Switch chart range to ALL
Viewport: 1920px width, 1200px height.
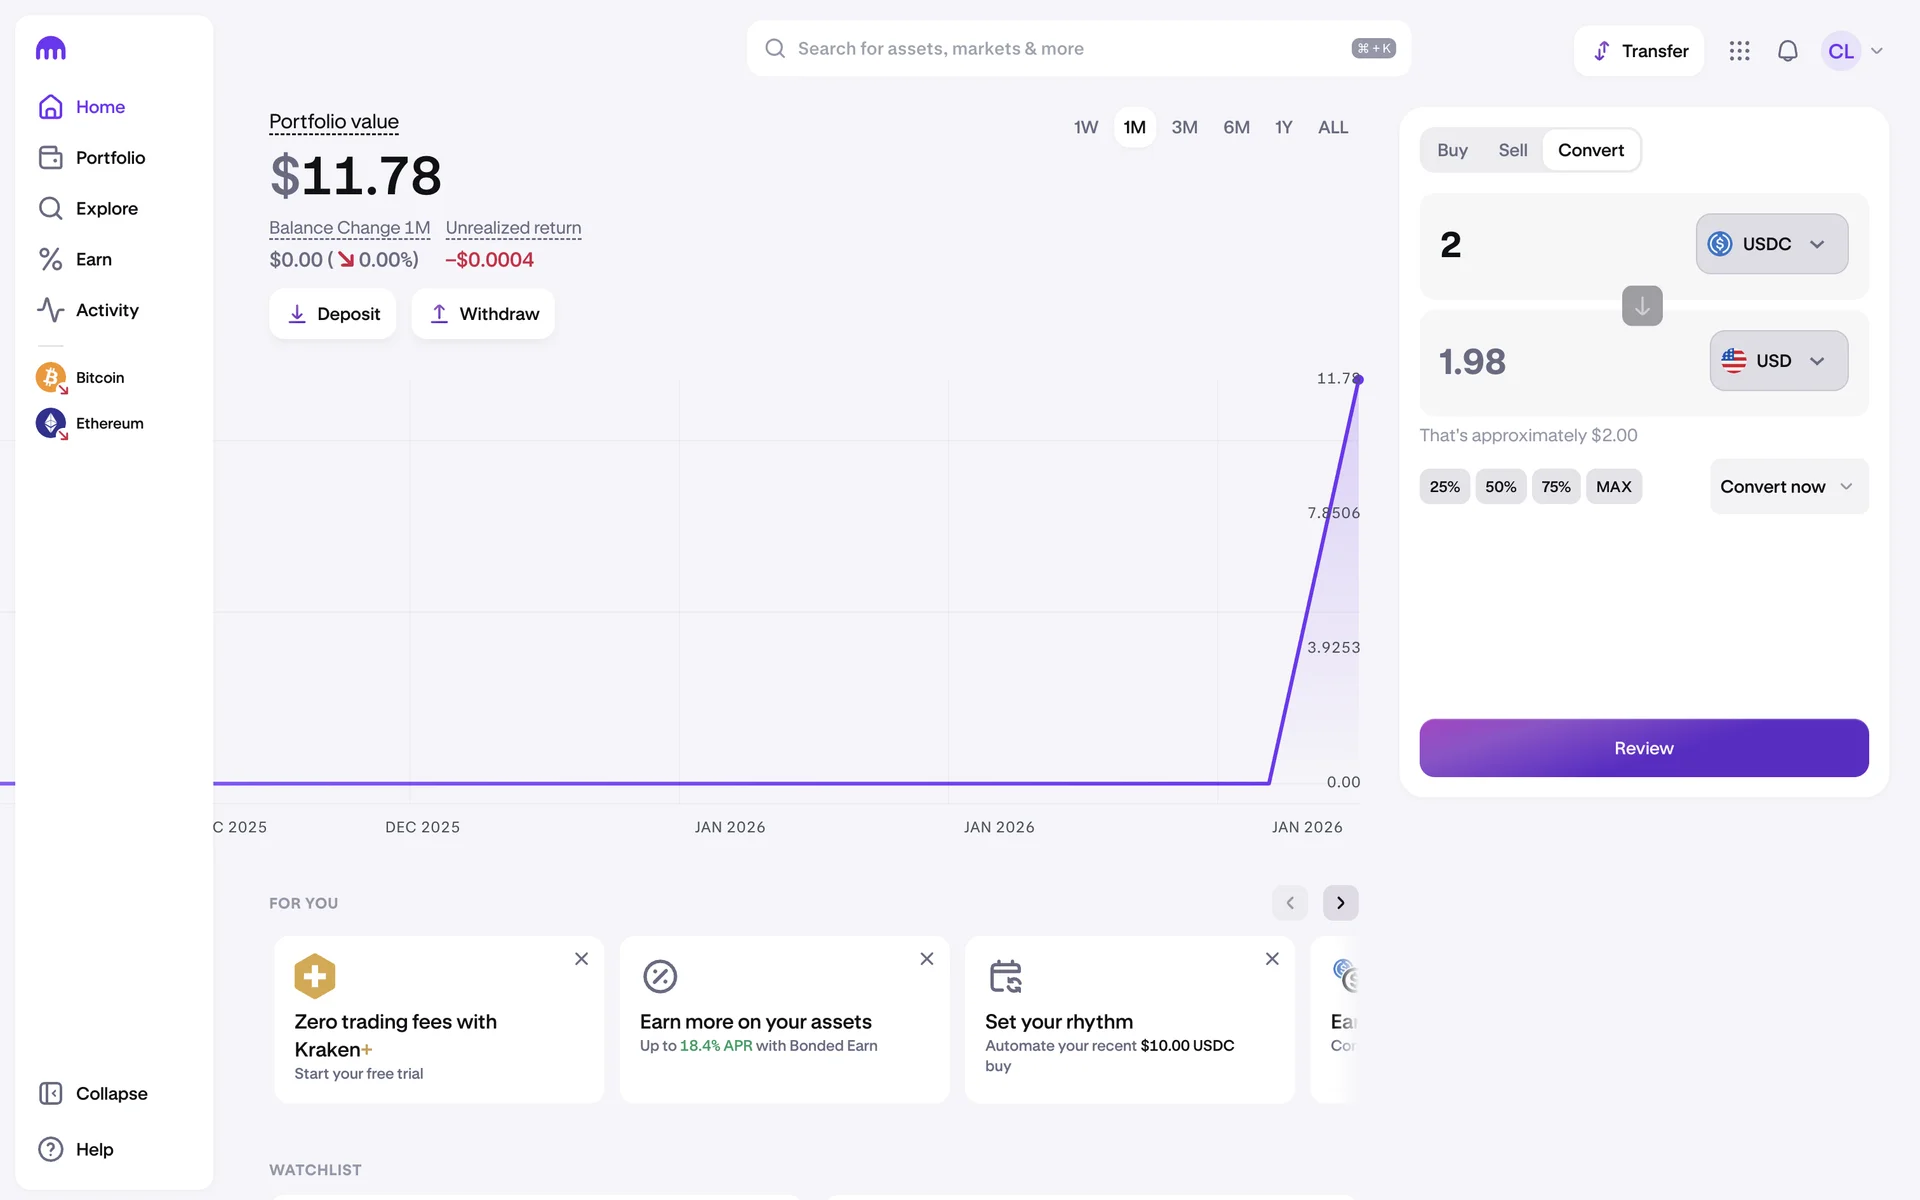point(1332,127)
